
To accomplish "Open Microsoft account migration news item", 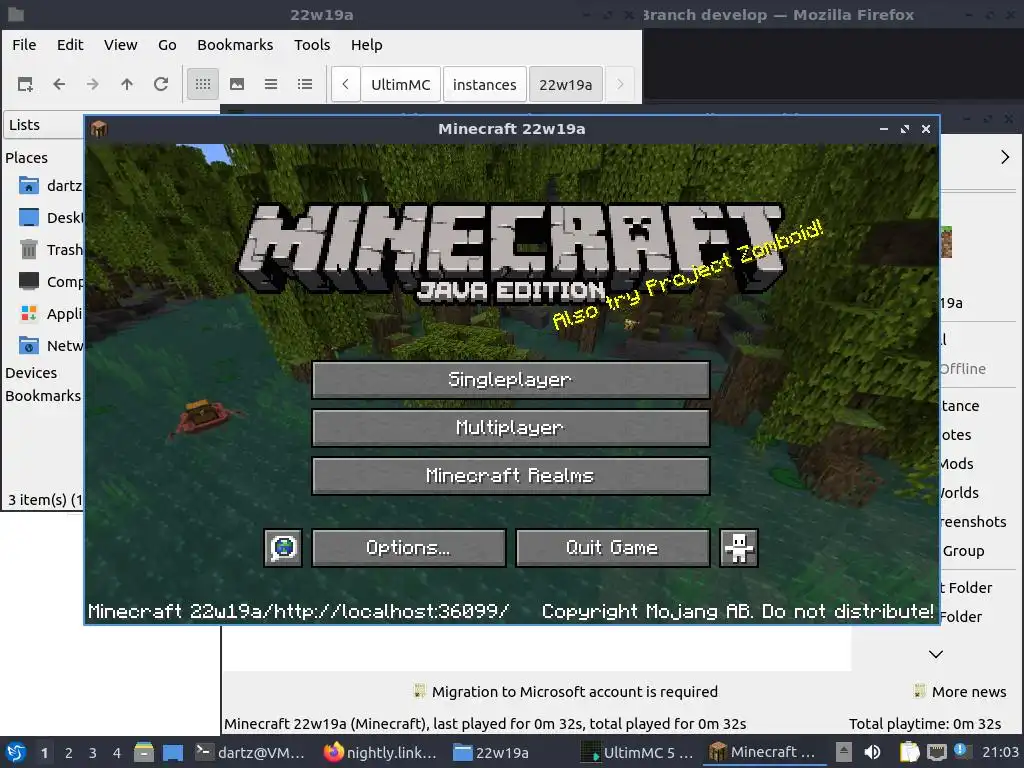I will (x=566, y=692).
